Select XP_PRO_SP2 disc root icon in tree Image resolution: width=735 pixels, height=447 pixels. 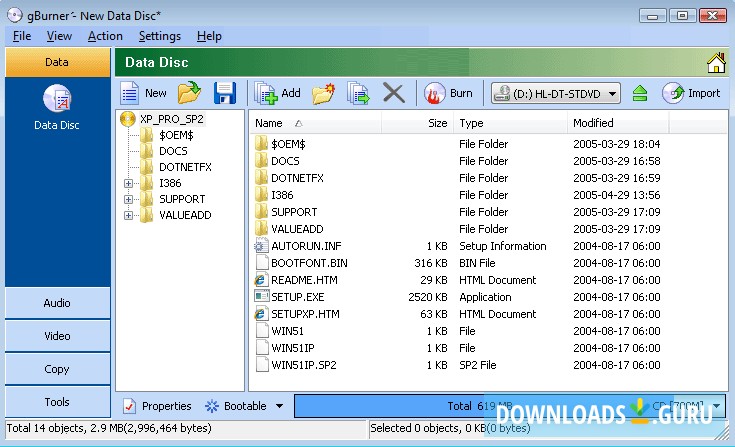coord(128,119)
